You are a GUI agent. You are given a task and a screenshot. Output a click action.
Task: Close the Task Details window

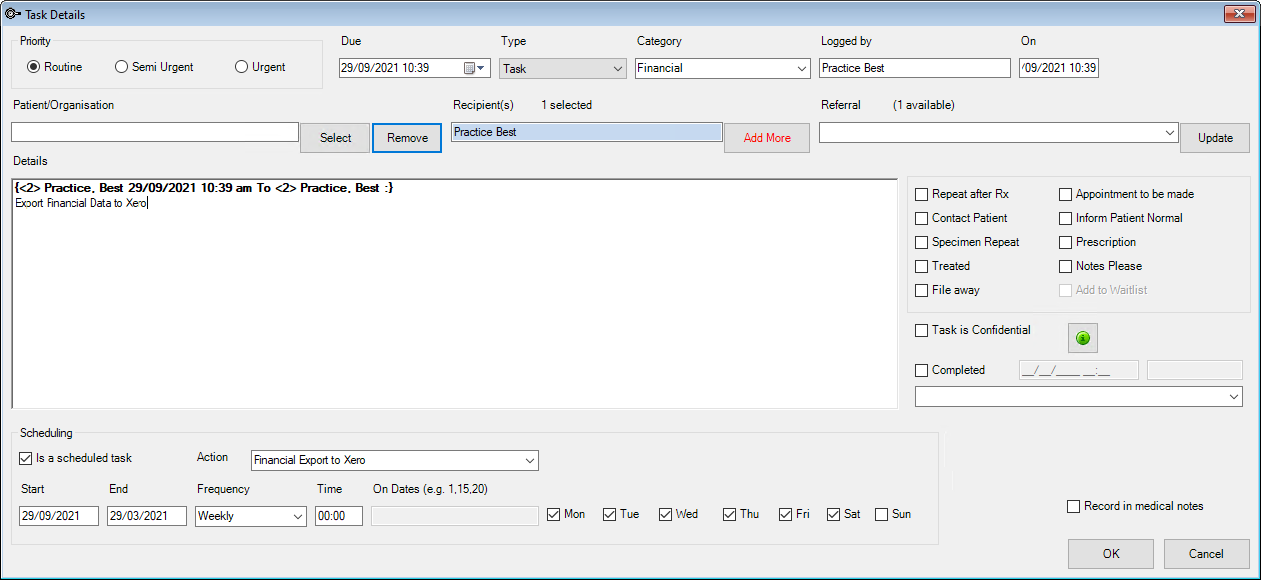[x=1240, y=13]
